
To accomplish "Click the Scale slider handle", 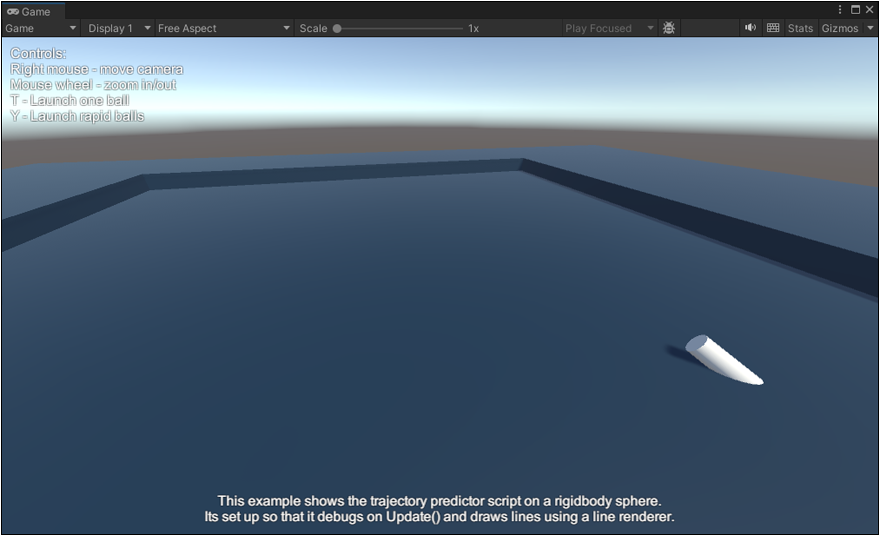I will coord(337,28).
